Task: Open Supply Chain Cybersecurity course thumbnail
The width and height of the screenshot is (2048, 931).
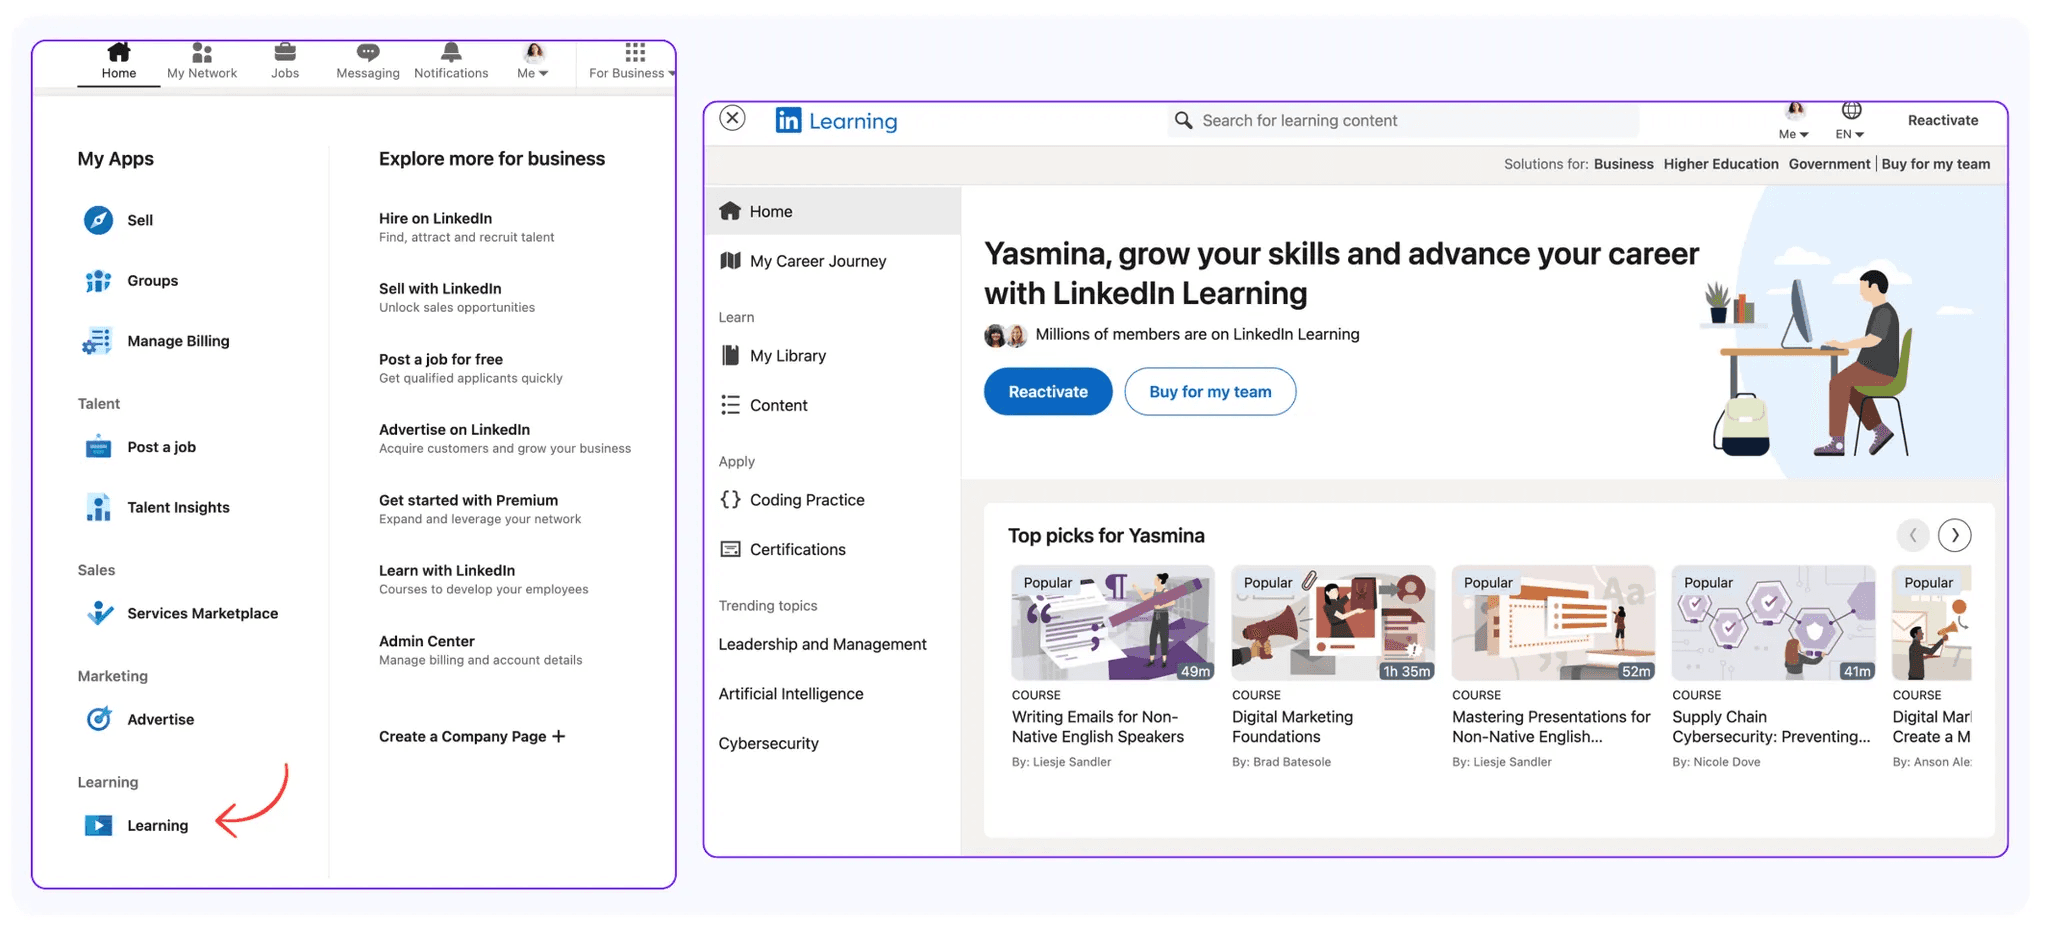Action: (x=1774, y=623)
